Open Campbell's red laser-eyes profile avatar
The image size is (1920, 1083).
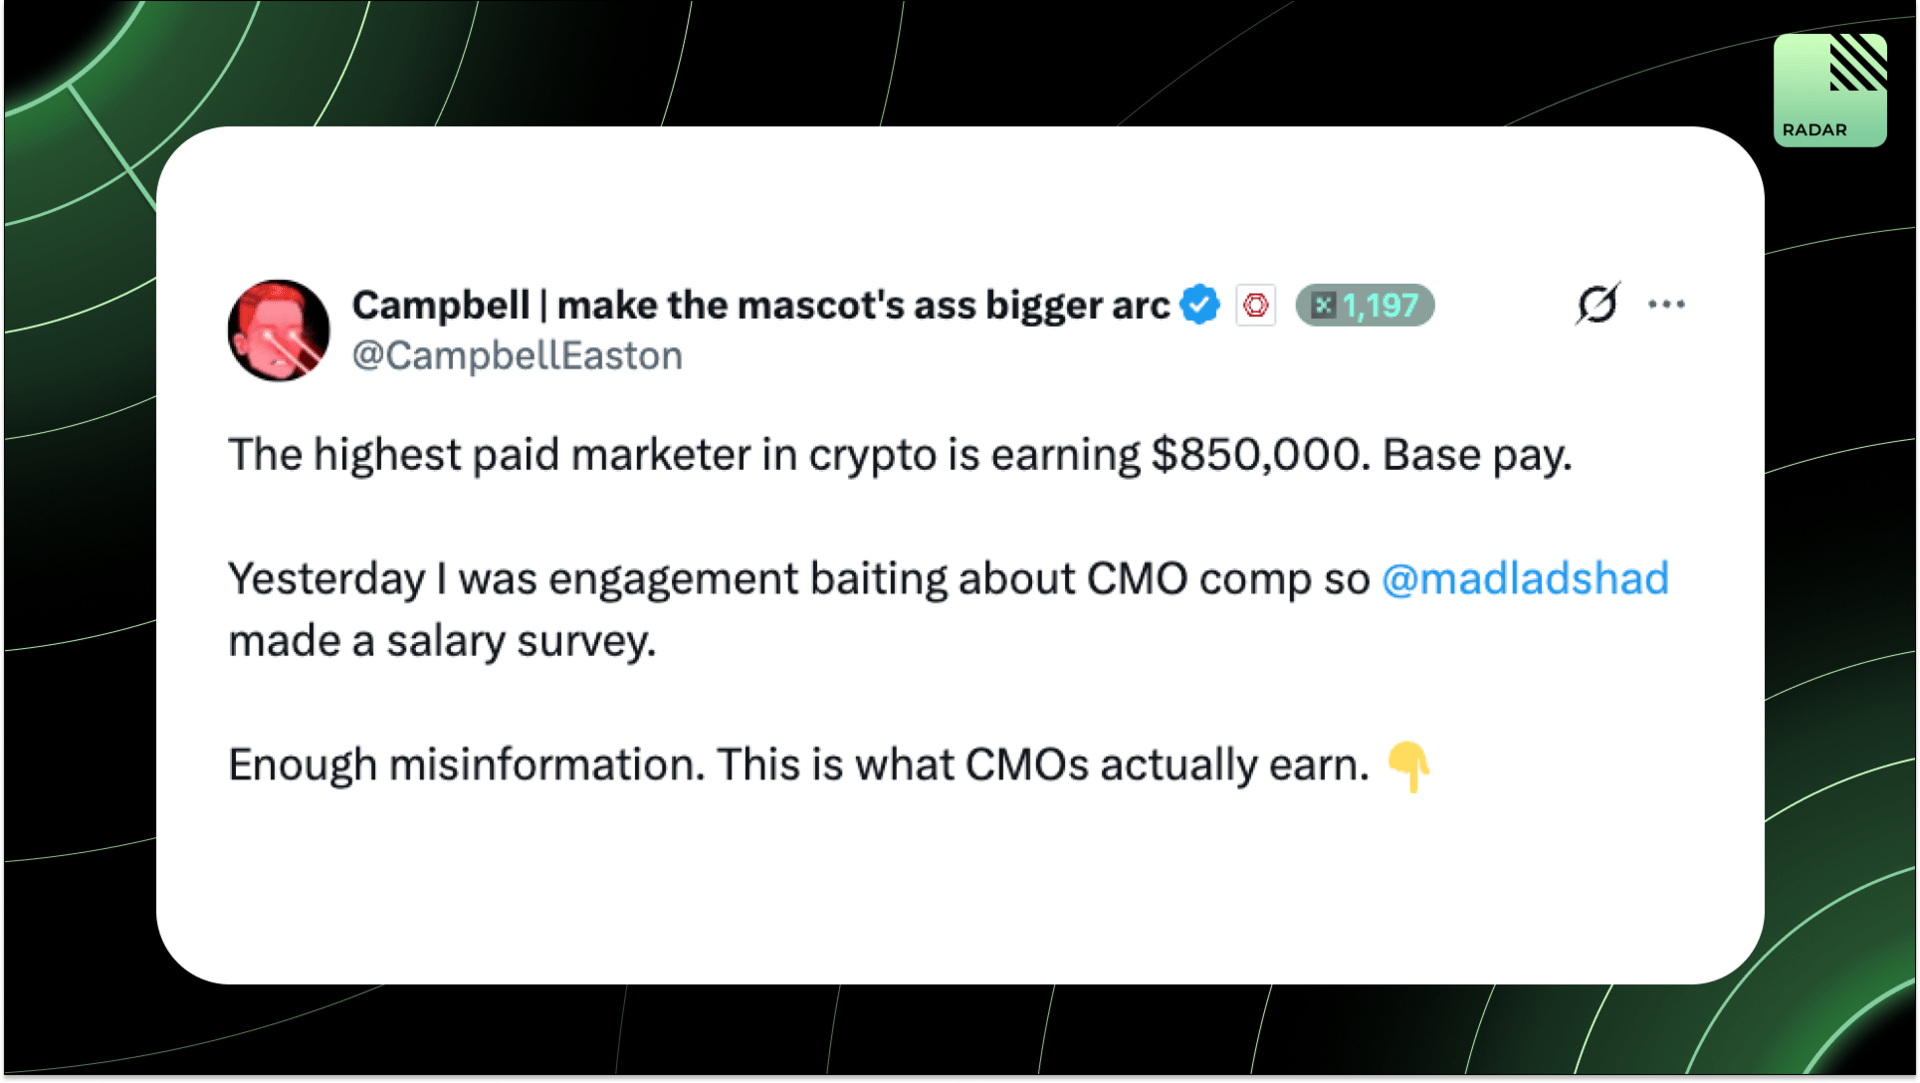pyautogui.click(x=278, y=330)
